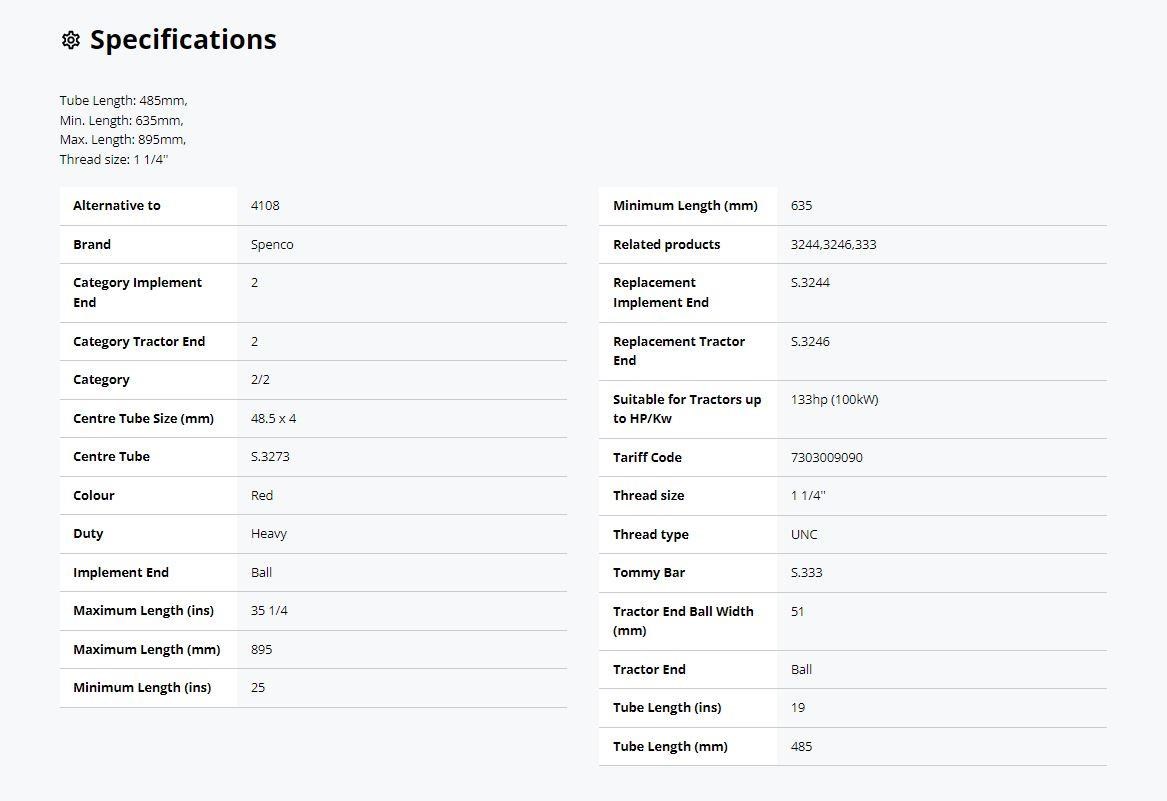Image resolution: width=1167 pixels, height=801 pixels.
Task: Click the Centre Tube Size value 48.5 x 4
Action: 273,418
